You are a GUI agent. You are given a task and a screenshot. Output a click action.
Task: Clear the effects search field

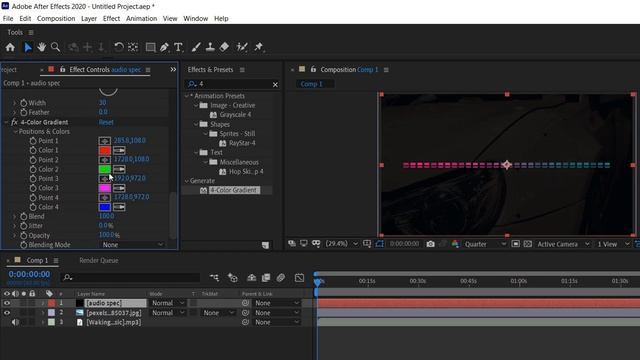click(275, 84)
